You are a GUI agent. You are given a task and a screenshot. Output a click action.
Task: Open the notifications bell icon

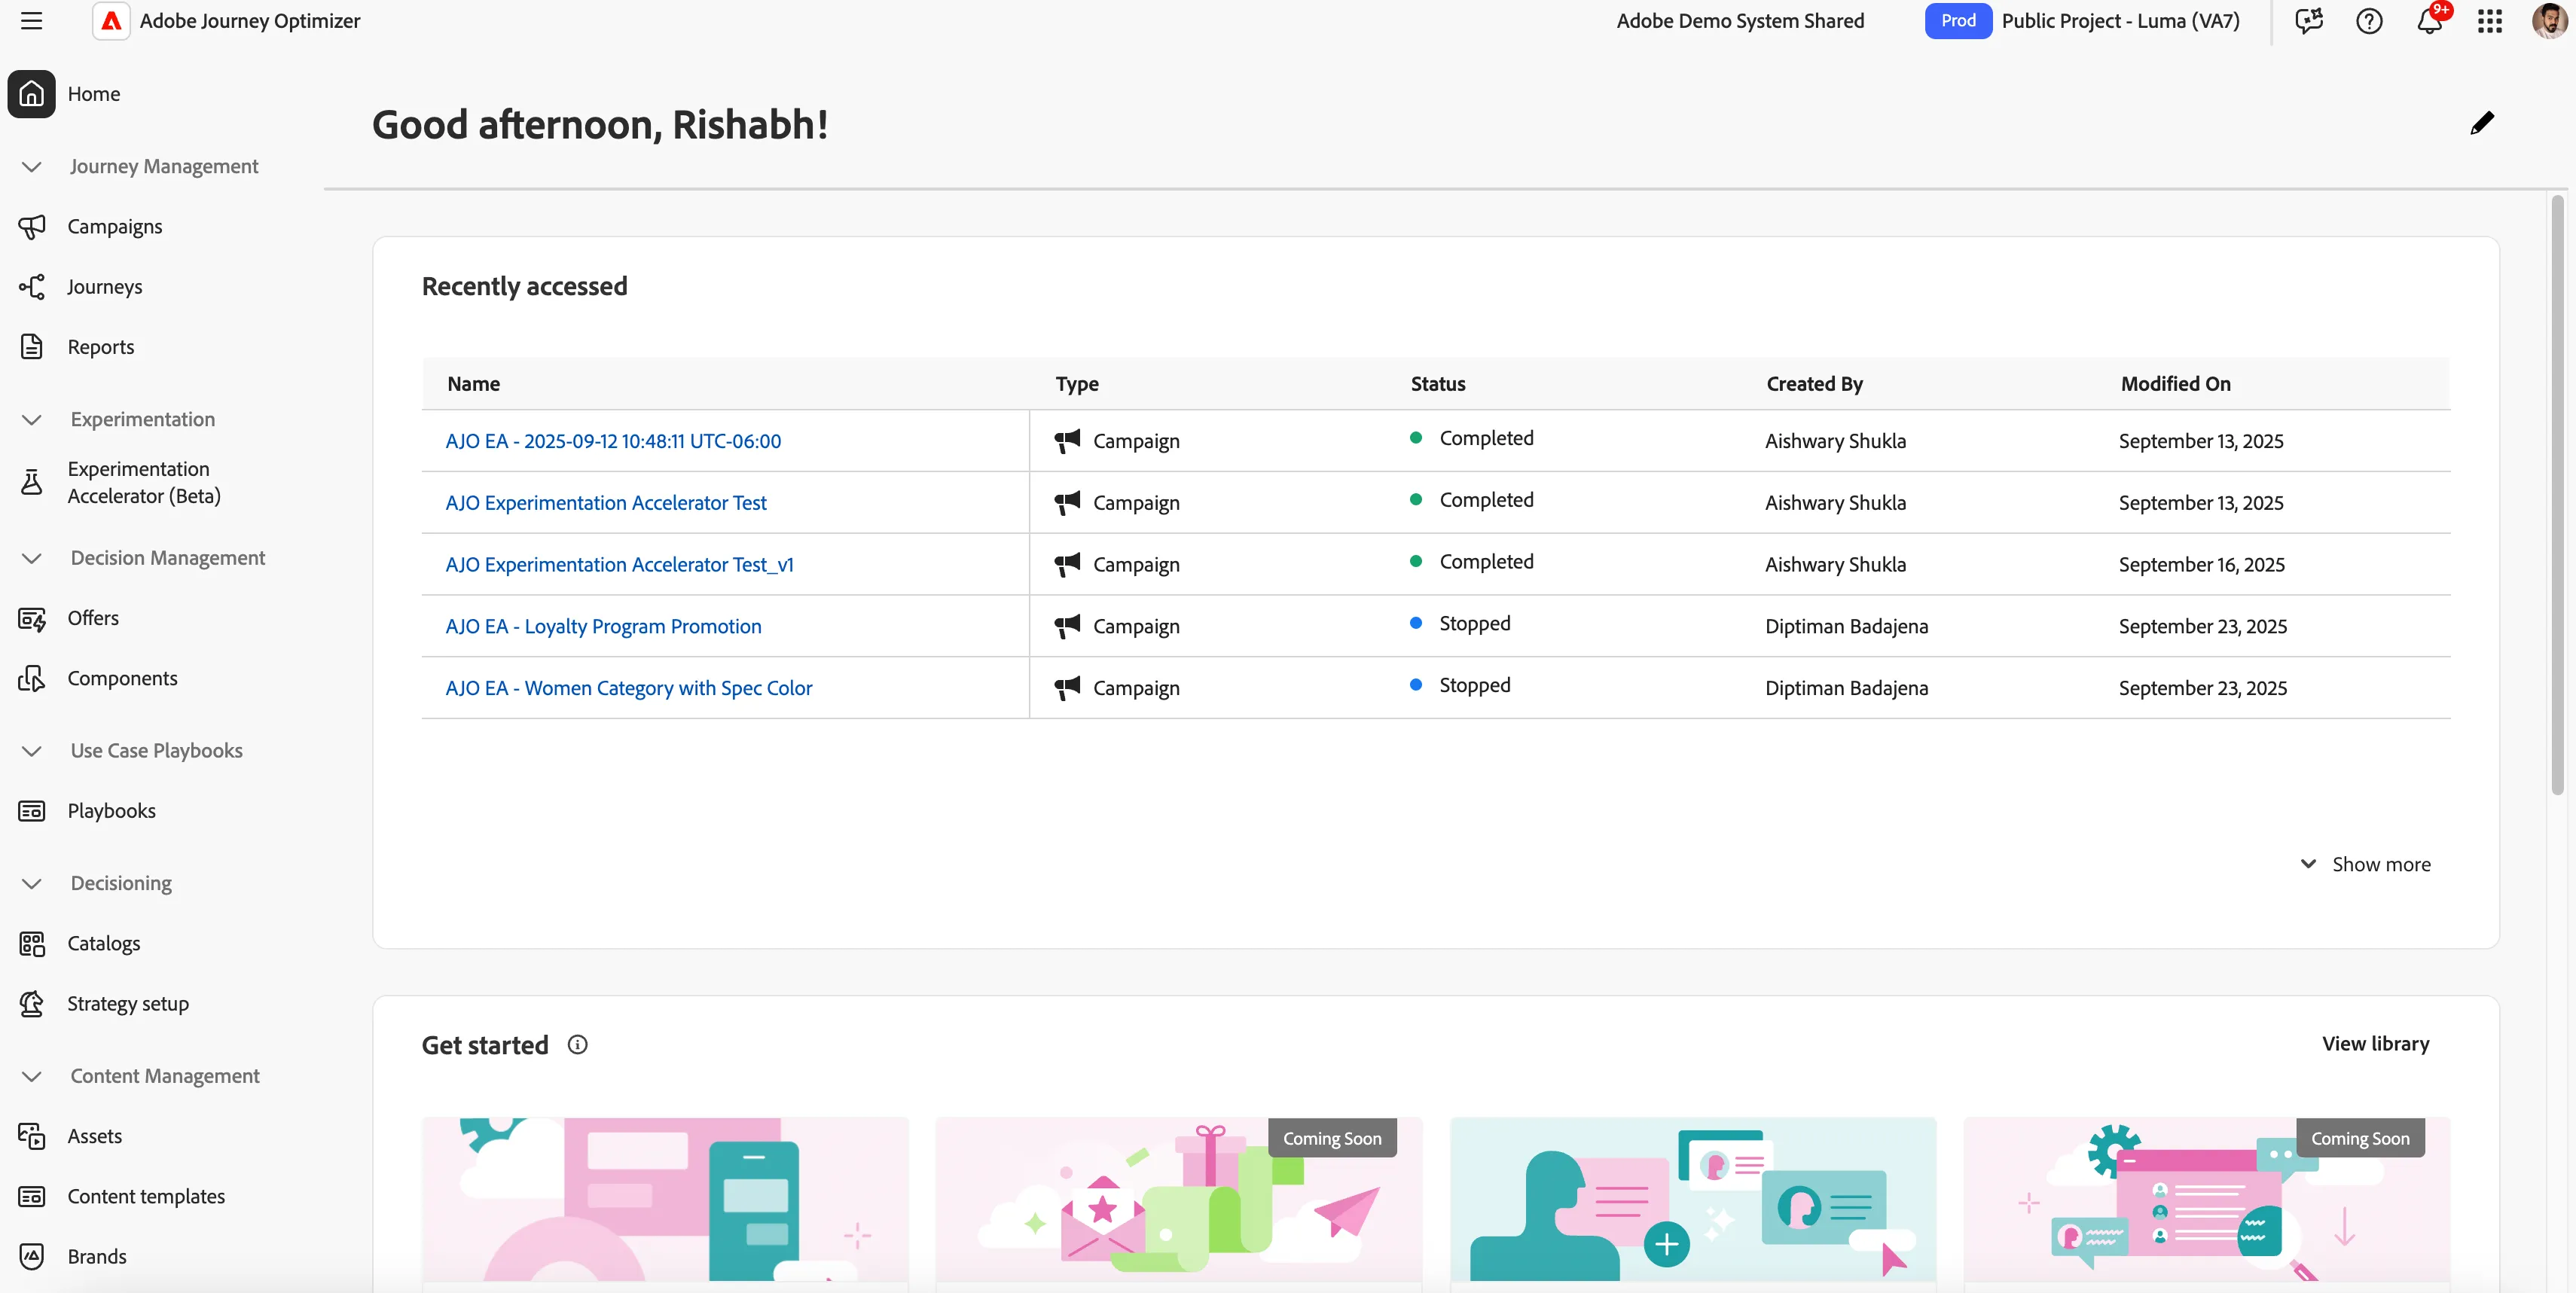[x=2430, y=21]
